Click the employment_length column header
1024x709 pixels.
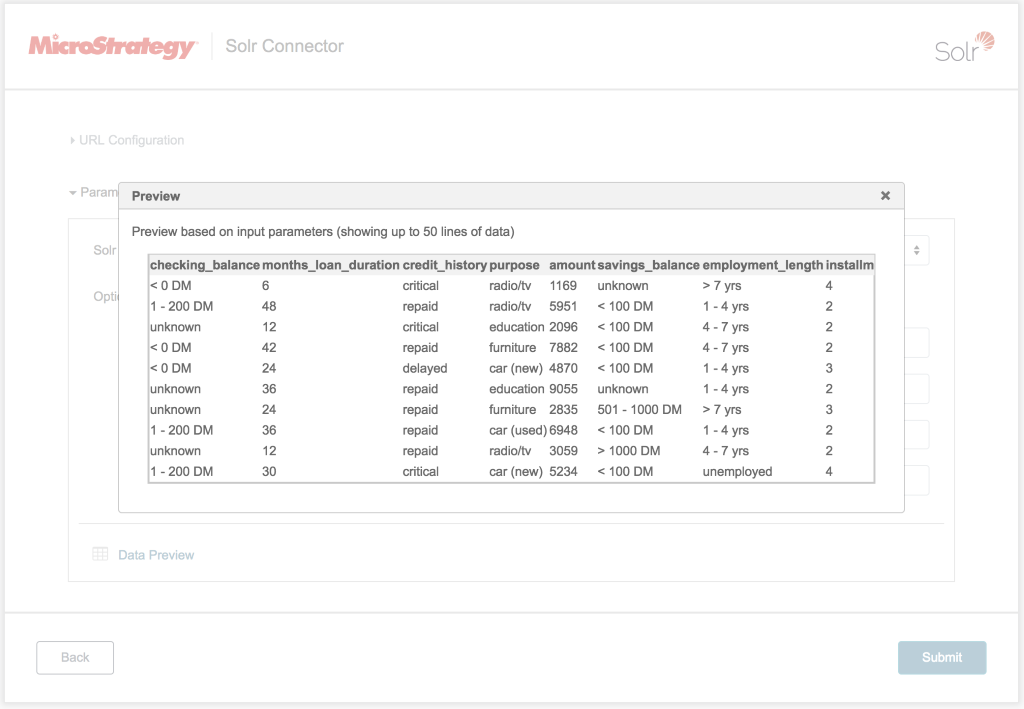pyautogui.click(x=762, y=265)
